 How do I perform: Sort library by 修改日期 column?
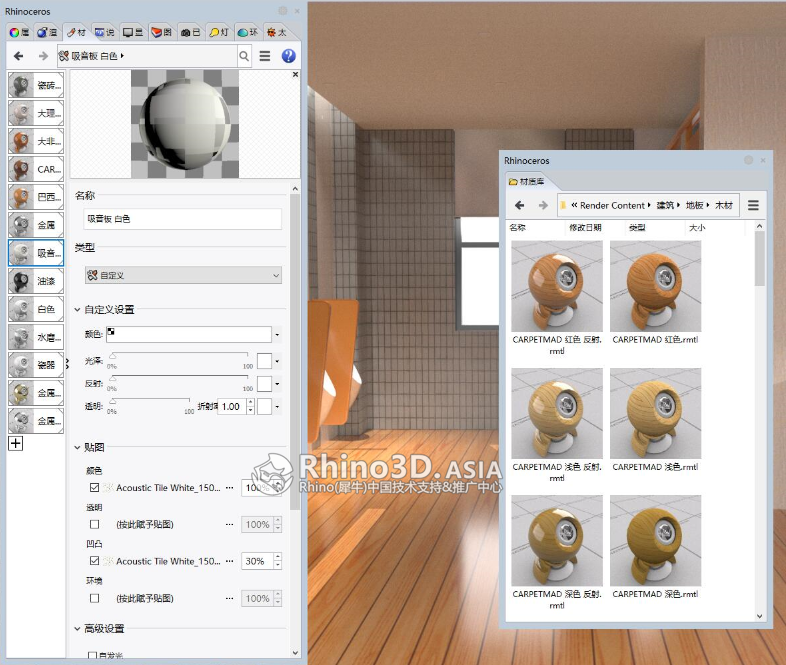pos(585,228)
